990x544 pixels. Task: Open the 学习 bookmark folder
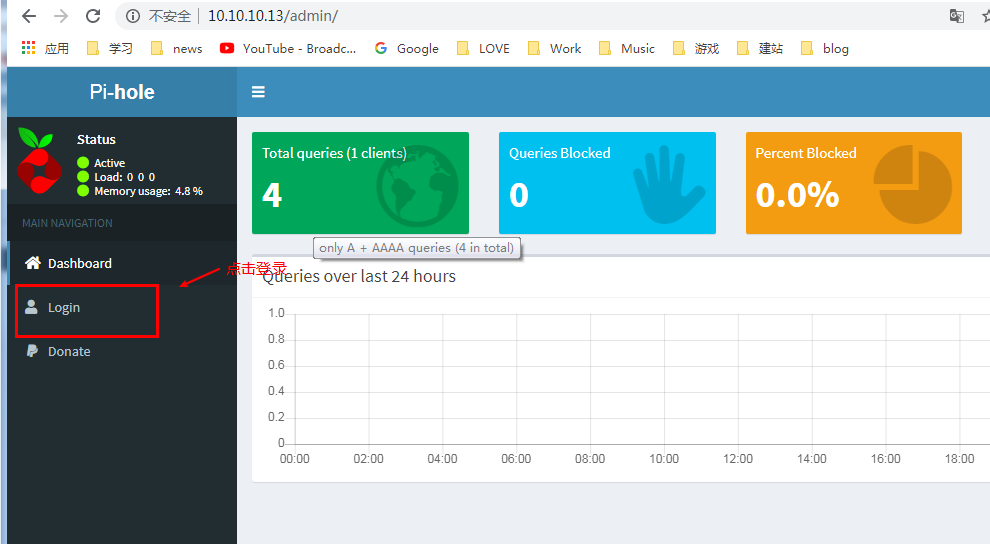click(x=110, y=49)
